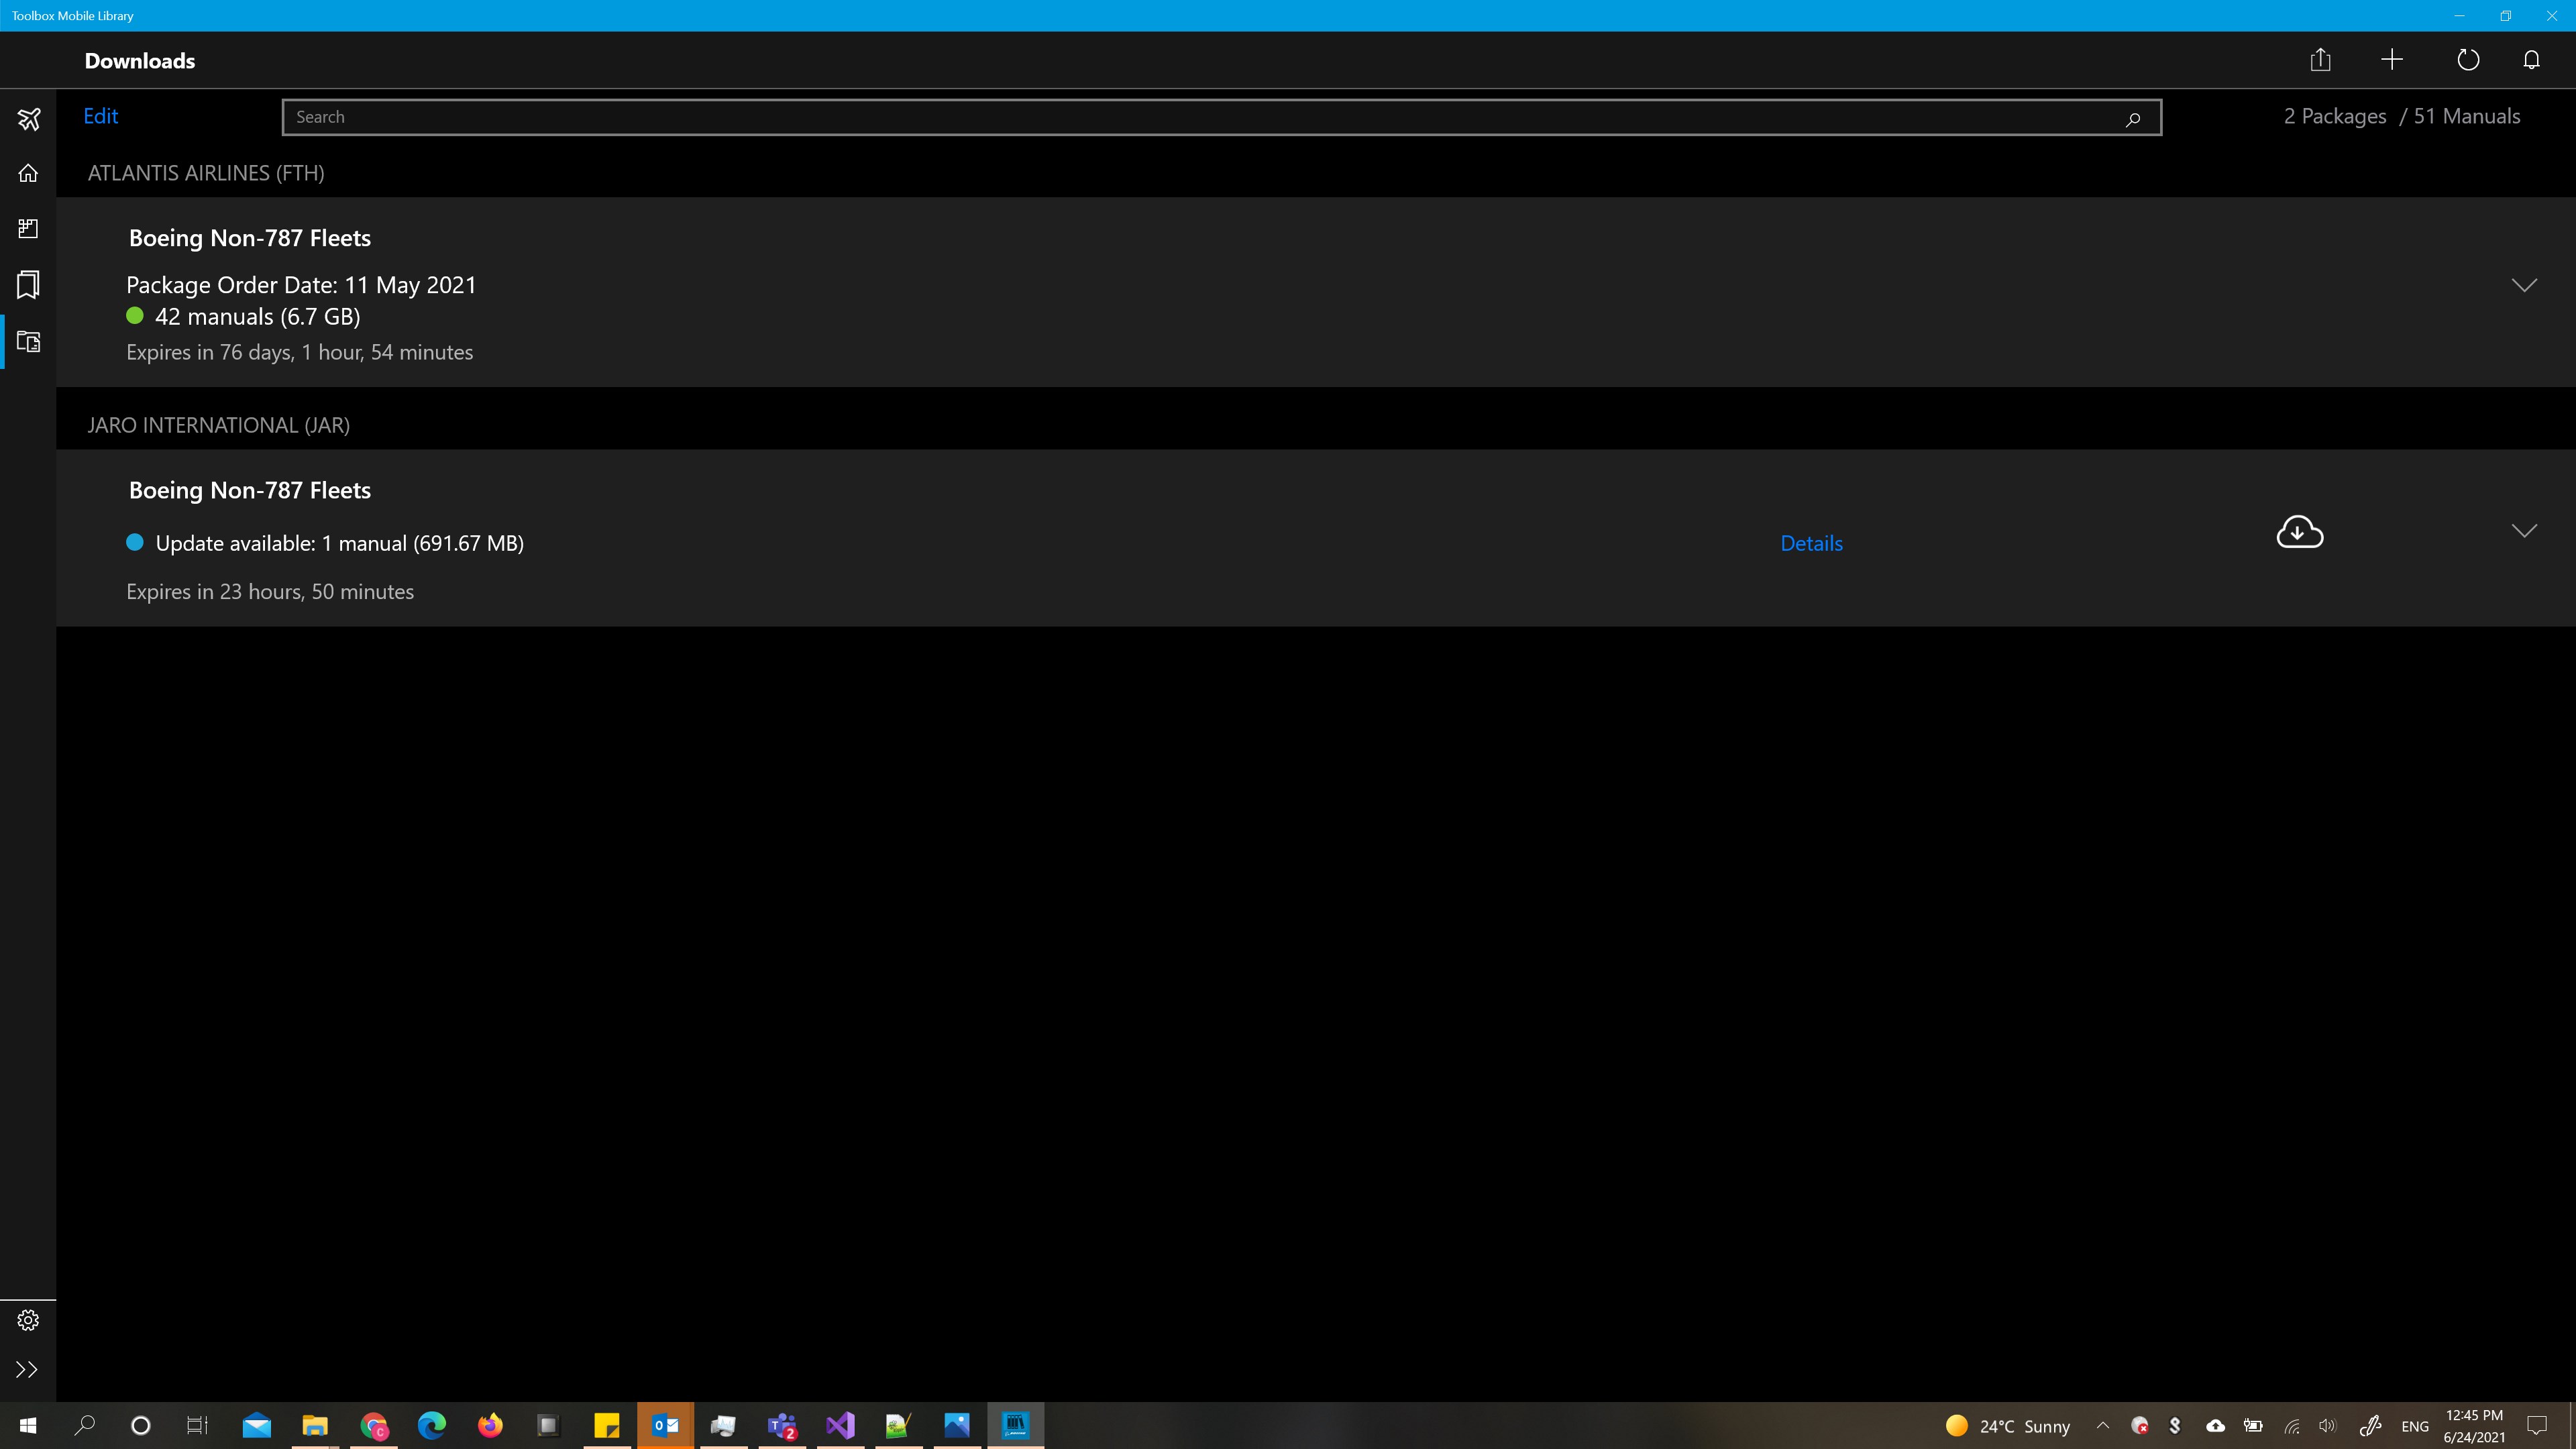Open notifications bell icon

click(x=2531, y=60)
